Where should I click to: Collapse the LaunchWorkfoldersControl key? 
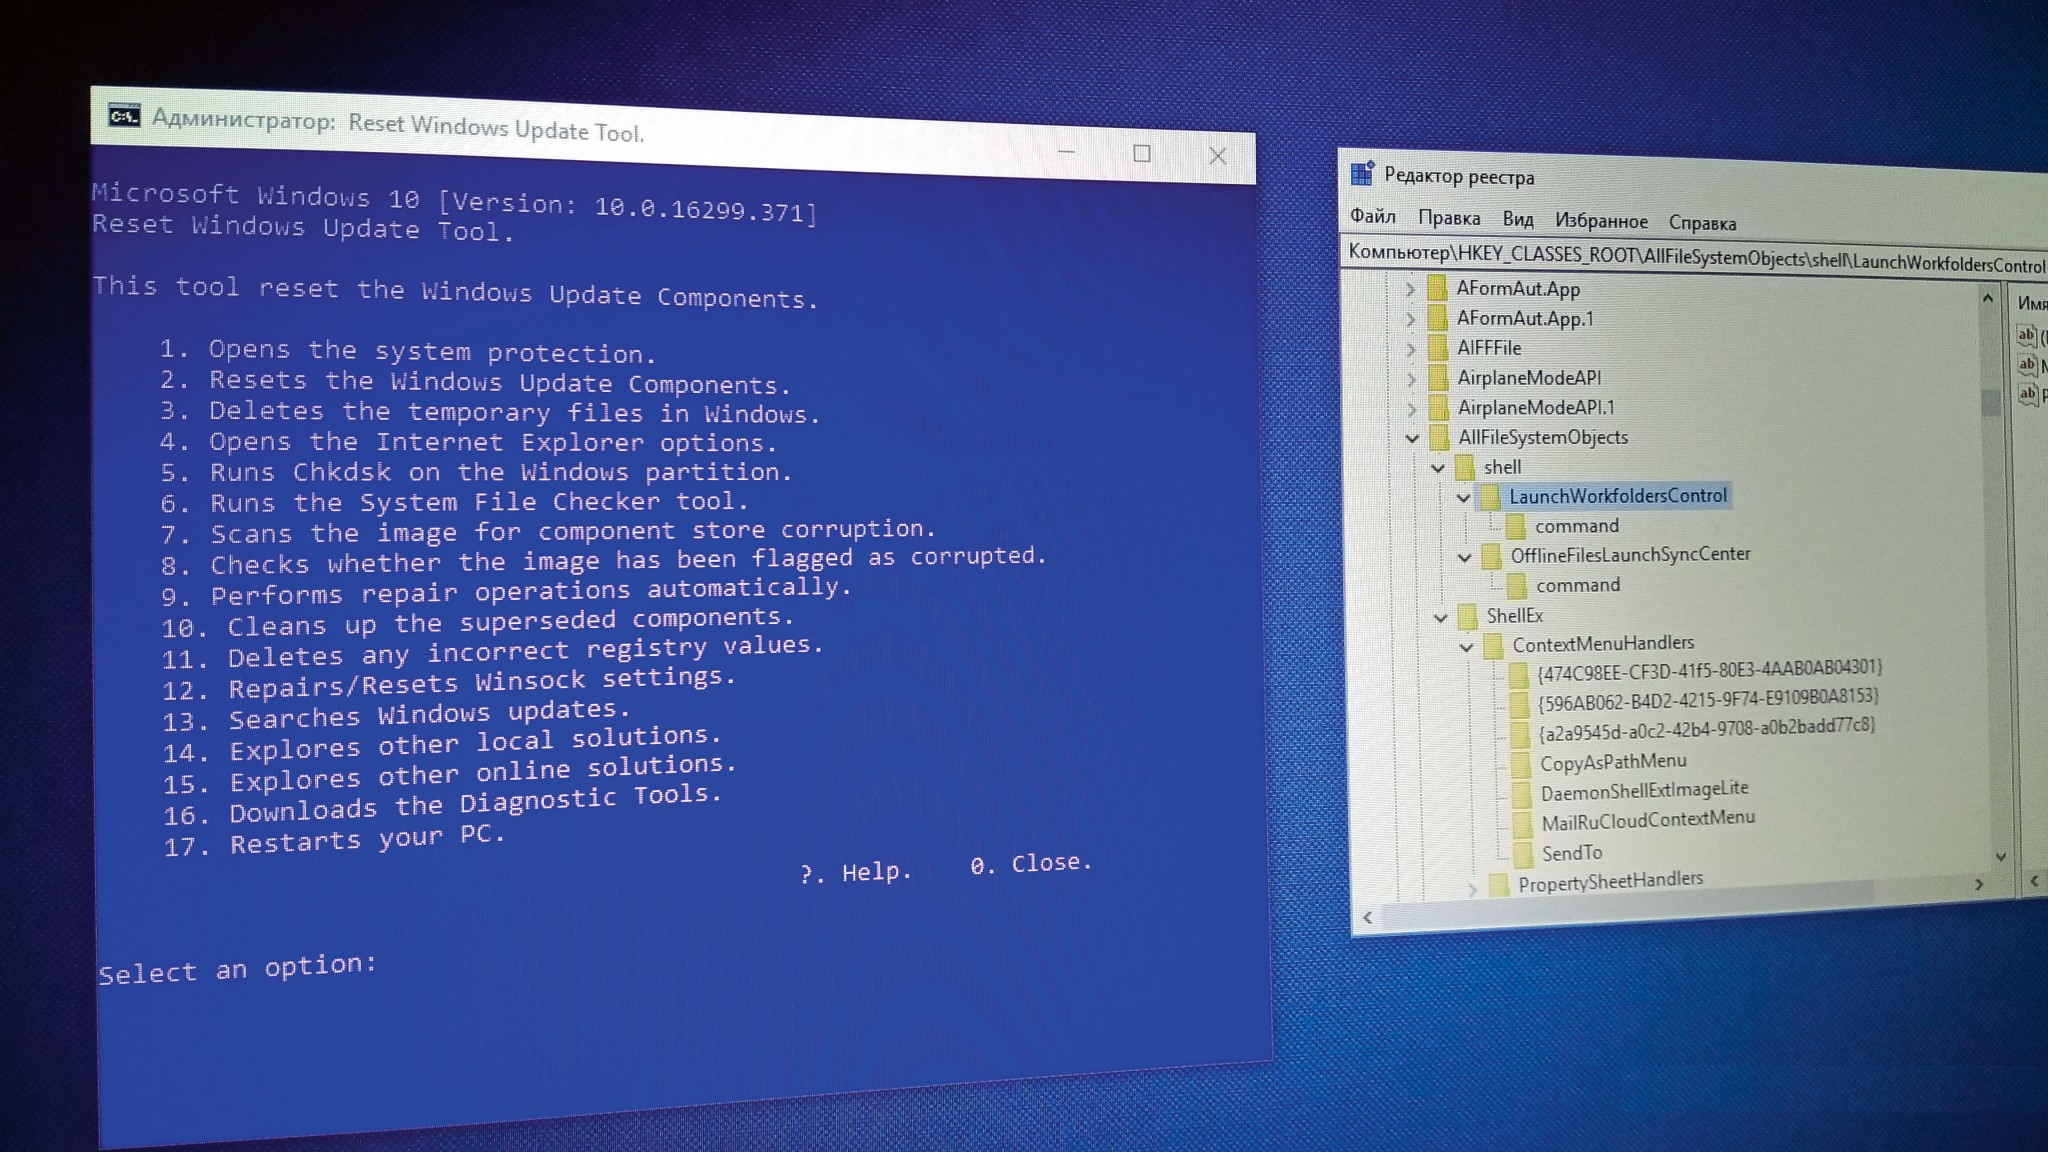pyautogui.click(x=1463, y=497)
